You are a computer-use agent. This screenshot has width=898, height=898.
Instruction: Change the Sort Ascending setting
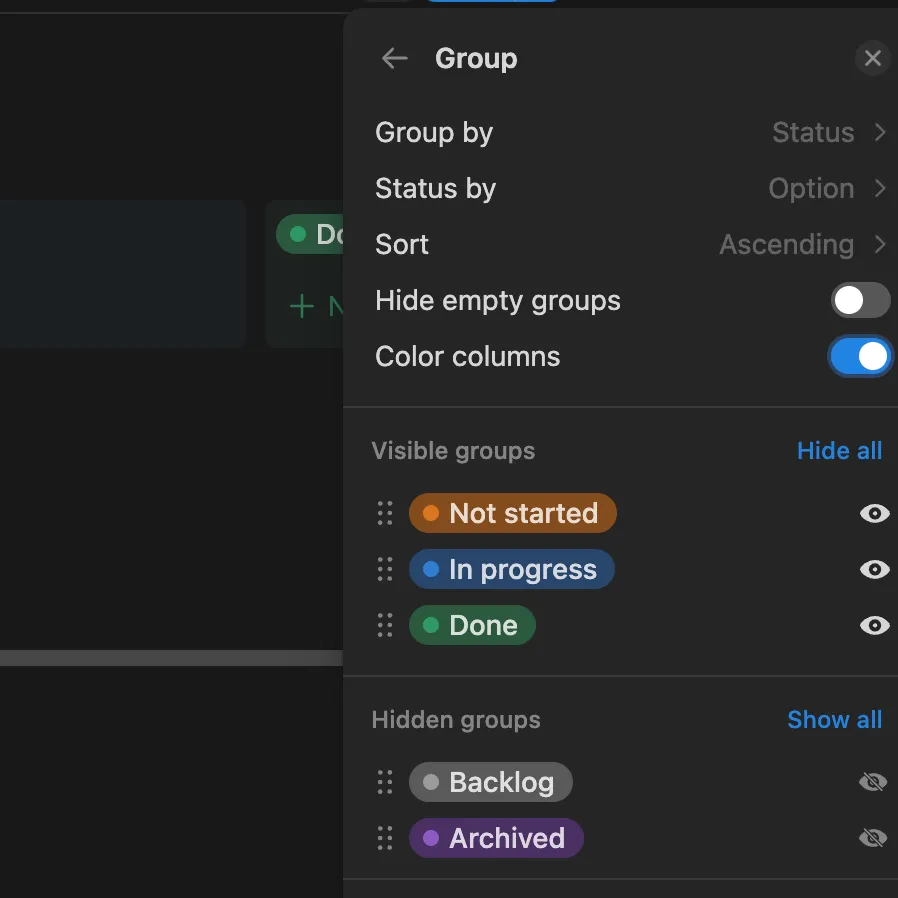coord(630,245)
